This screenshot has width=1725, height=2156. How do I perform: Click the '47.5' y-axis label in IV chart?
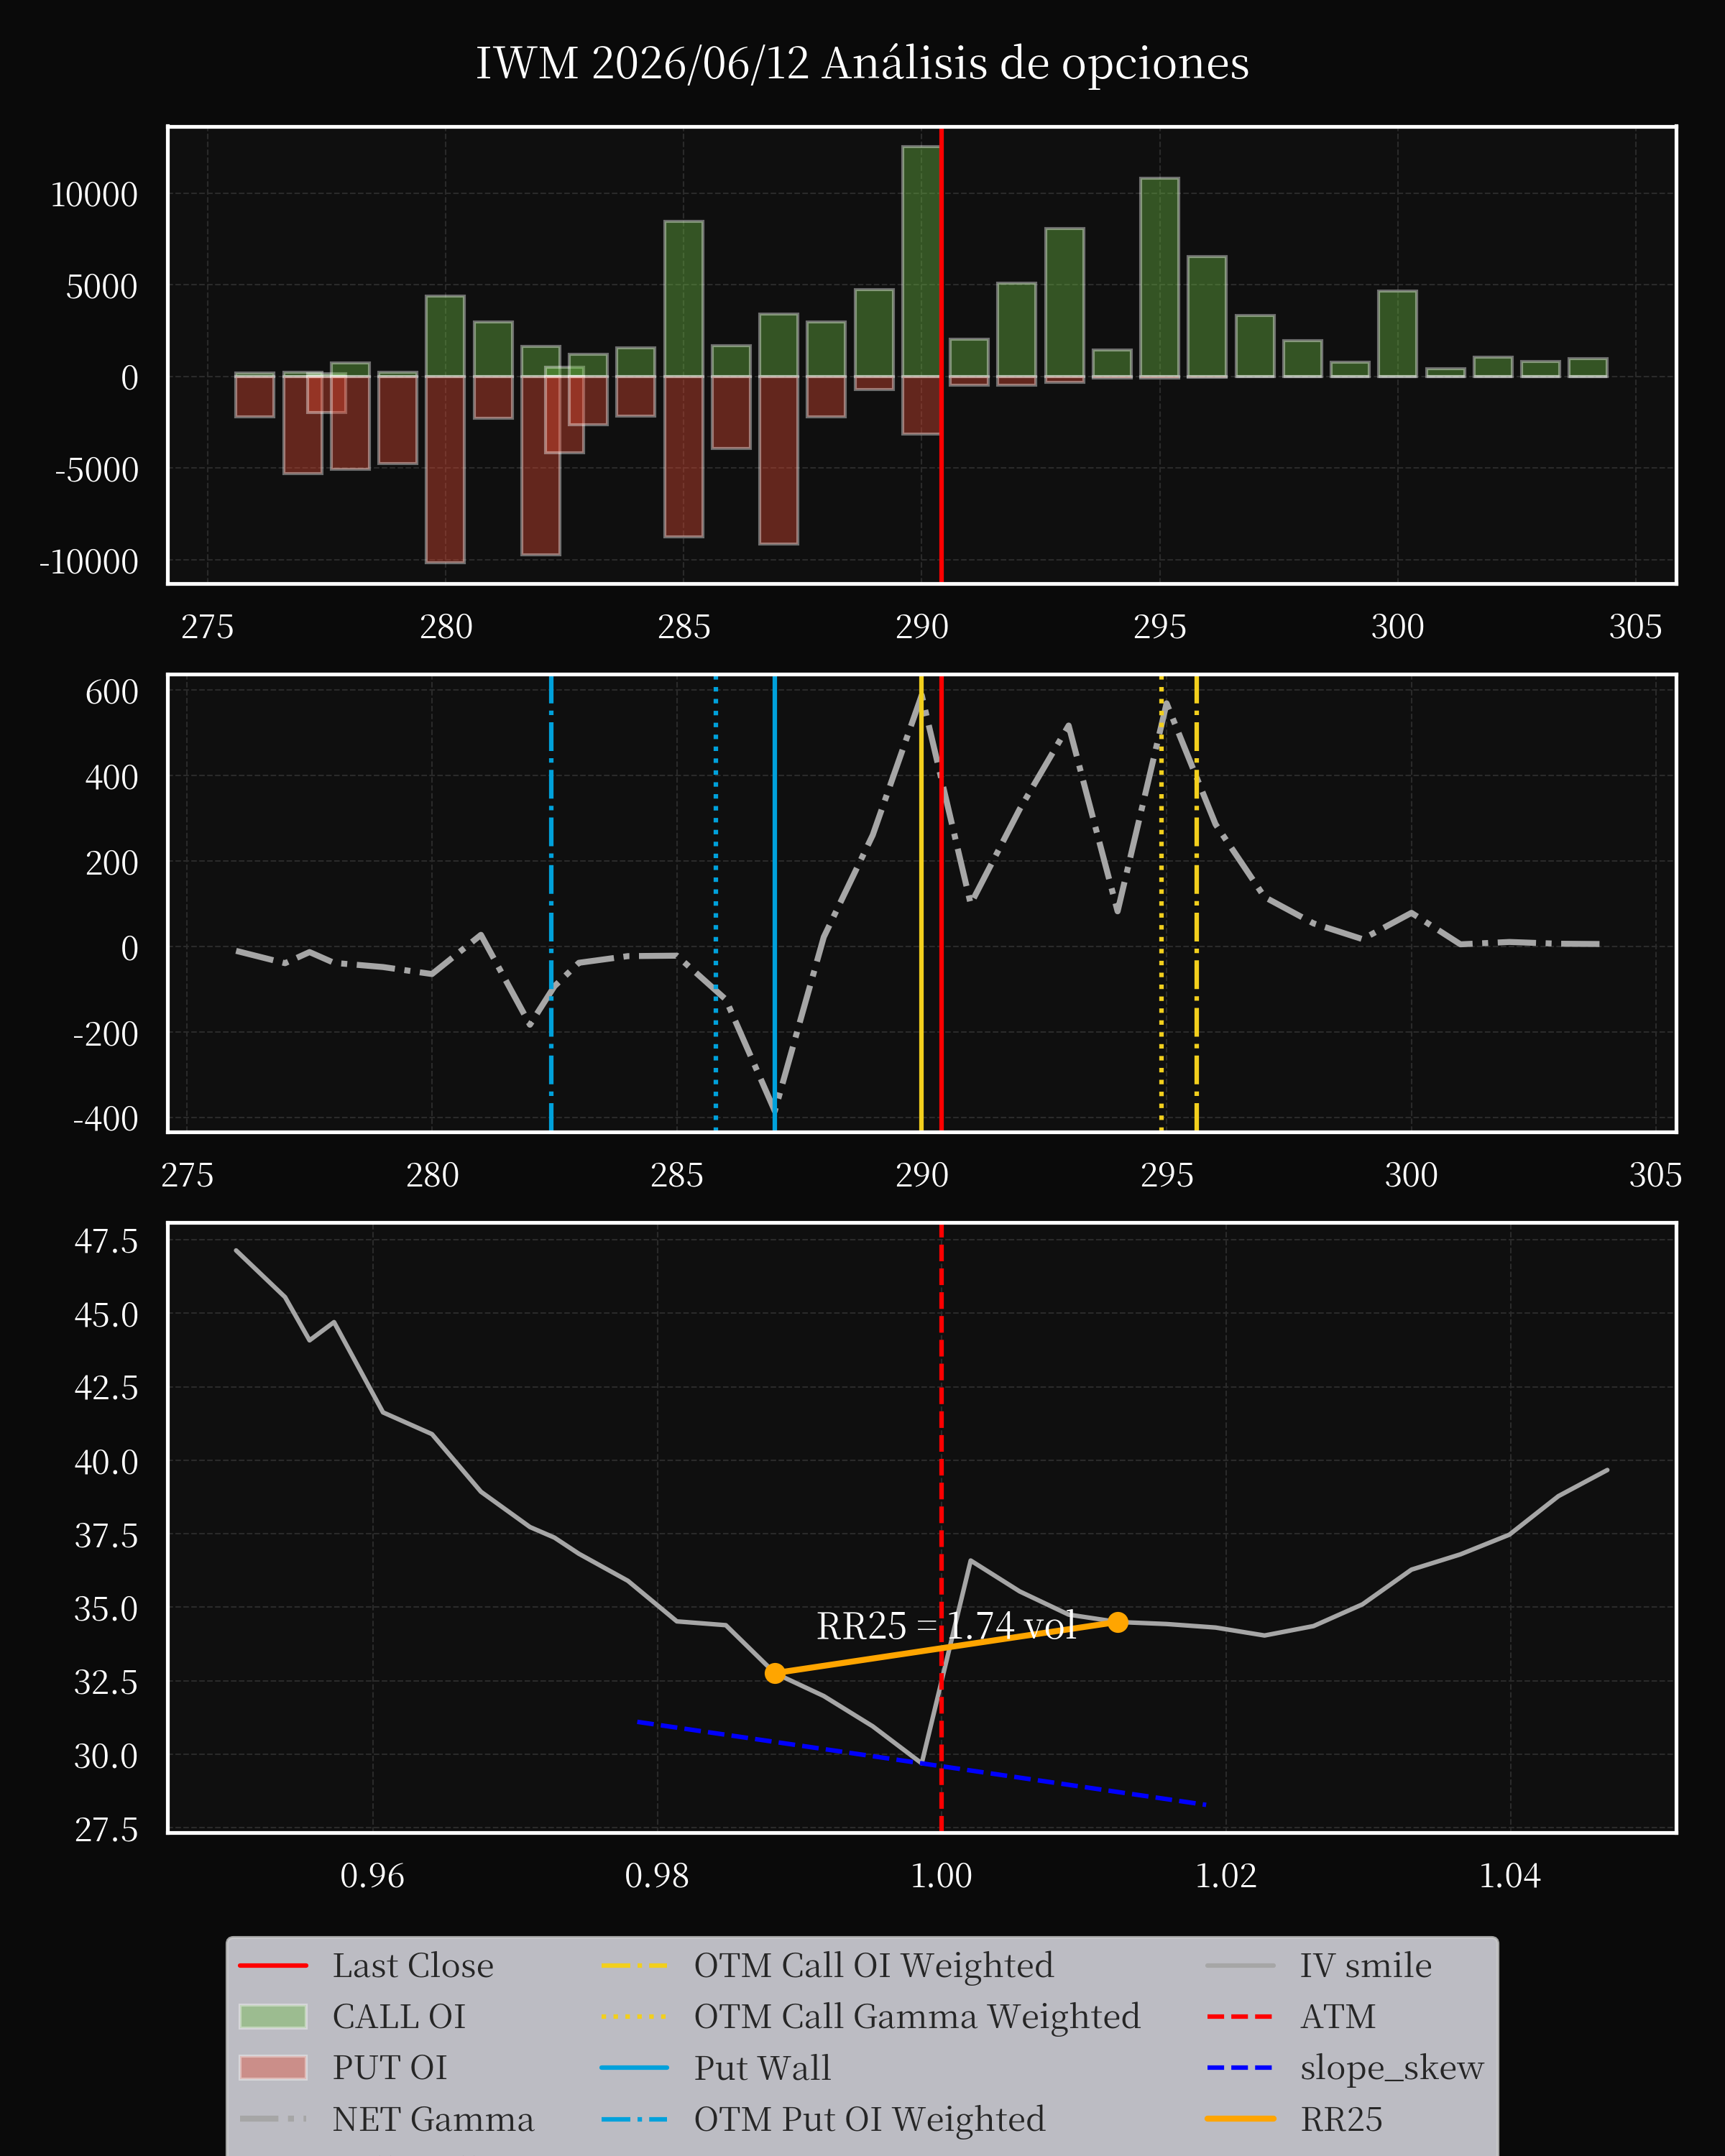pyautogui.click(x=106, y=1241)
